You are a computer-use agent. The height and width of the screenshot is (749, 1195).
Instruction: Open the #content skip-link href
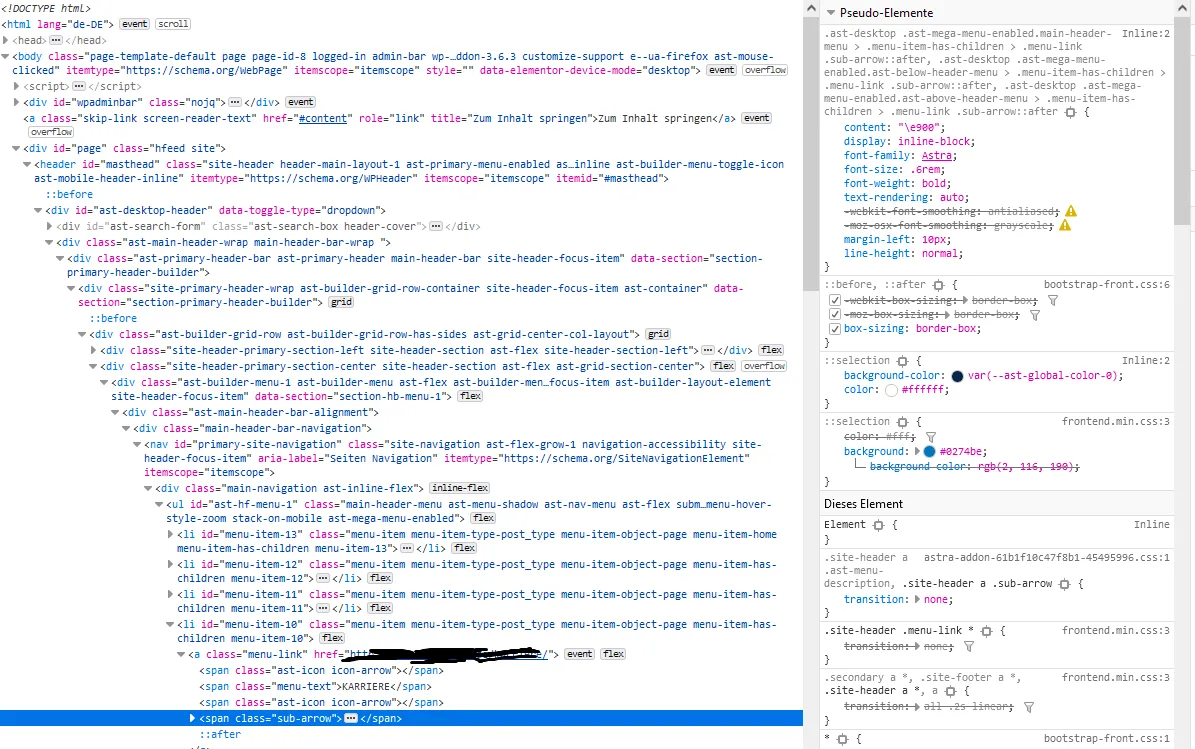tap(323, 118)
